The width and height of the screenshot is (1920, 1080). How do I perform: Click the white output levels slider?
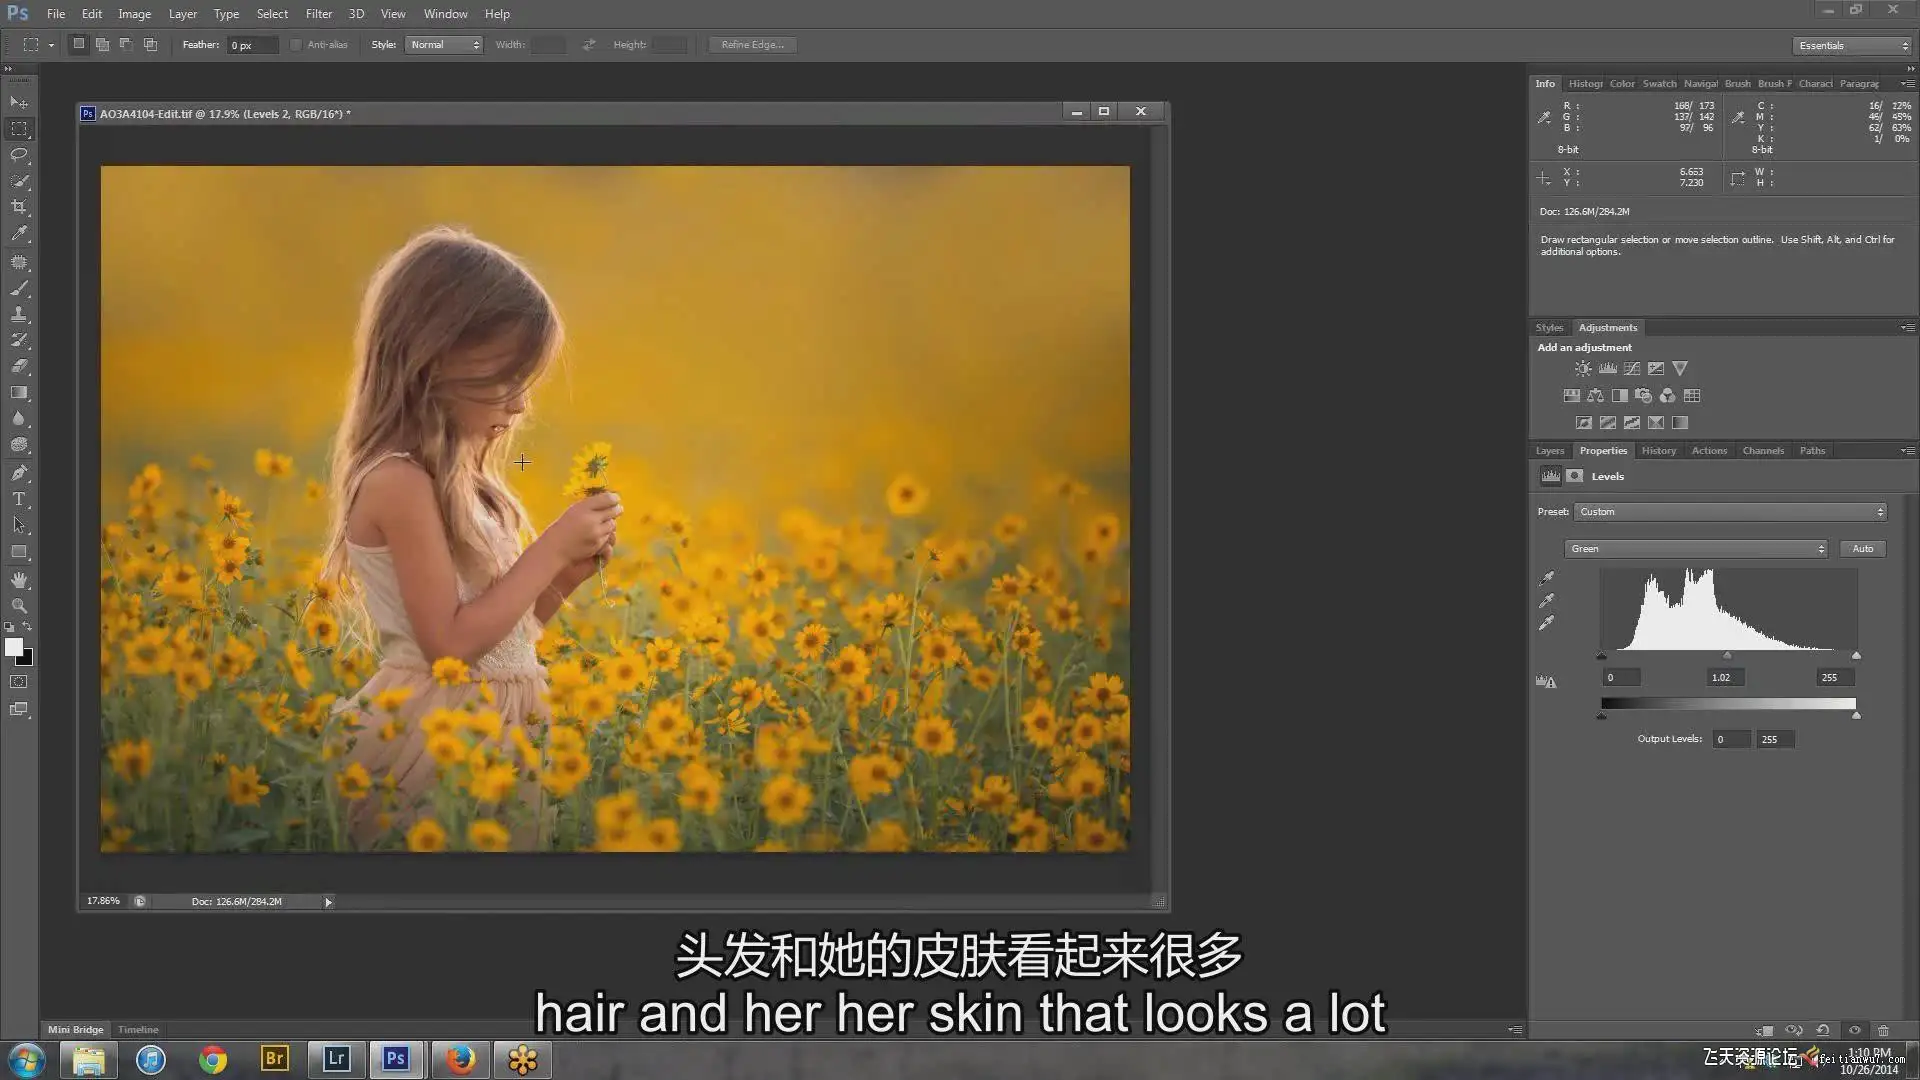coord(1856,716)
